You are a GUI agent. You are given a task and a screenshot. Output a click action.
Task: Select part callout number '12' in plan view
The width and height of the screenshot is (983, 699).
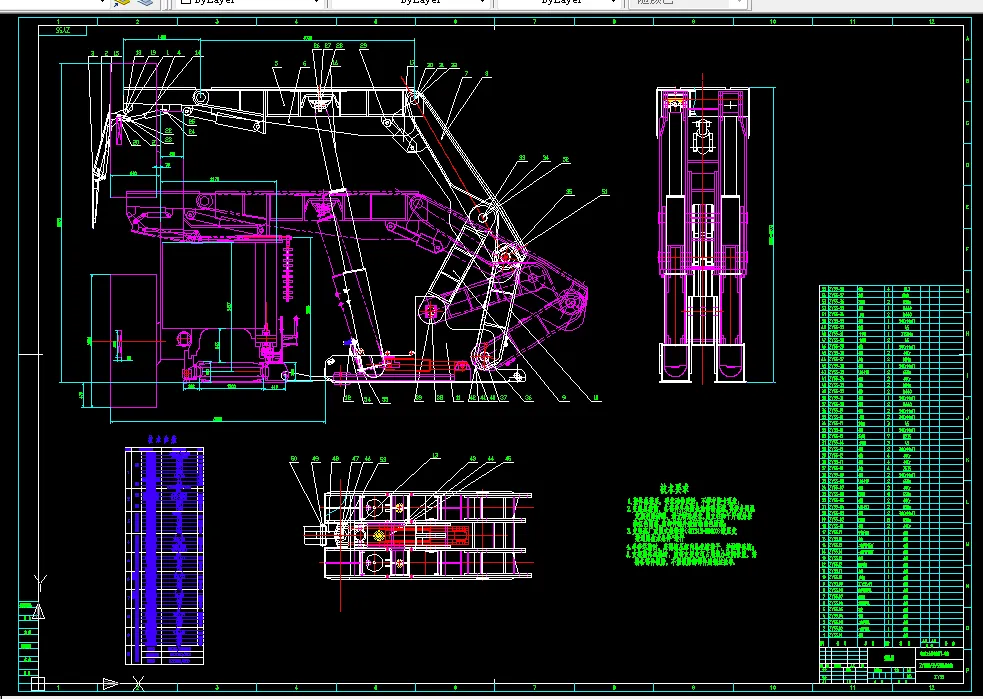pyautogui.click(x=435, y=456)
